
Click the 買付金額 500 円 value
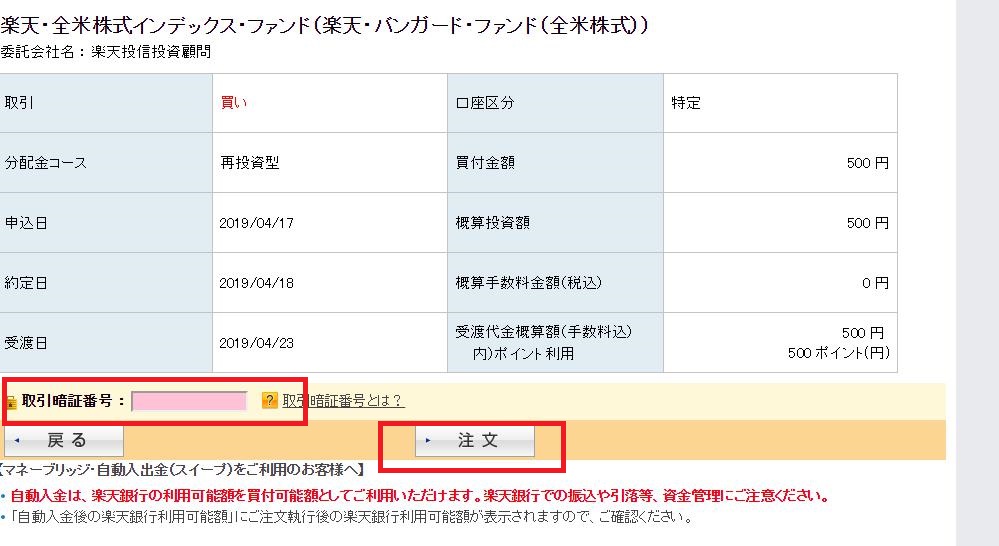[x=868, y=162]
